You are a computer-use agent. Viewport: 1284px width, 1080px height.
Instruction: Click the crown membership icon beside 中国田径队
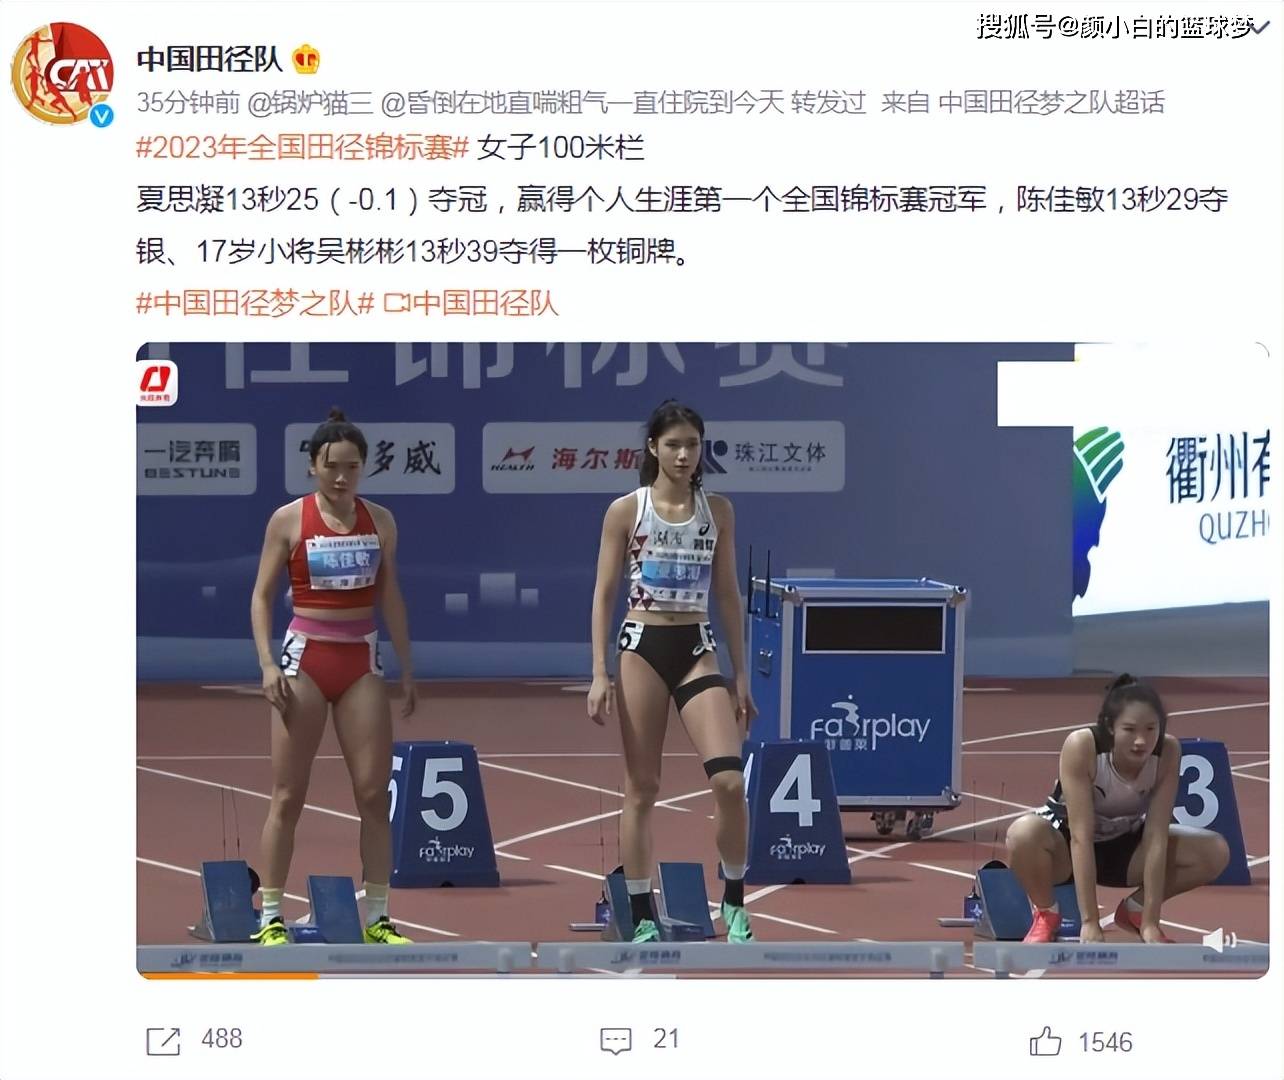[305, 60]
